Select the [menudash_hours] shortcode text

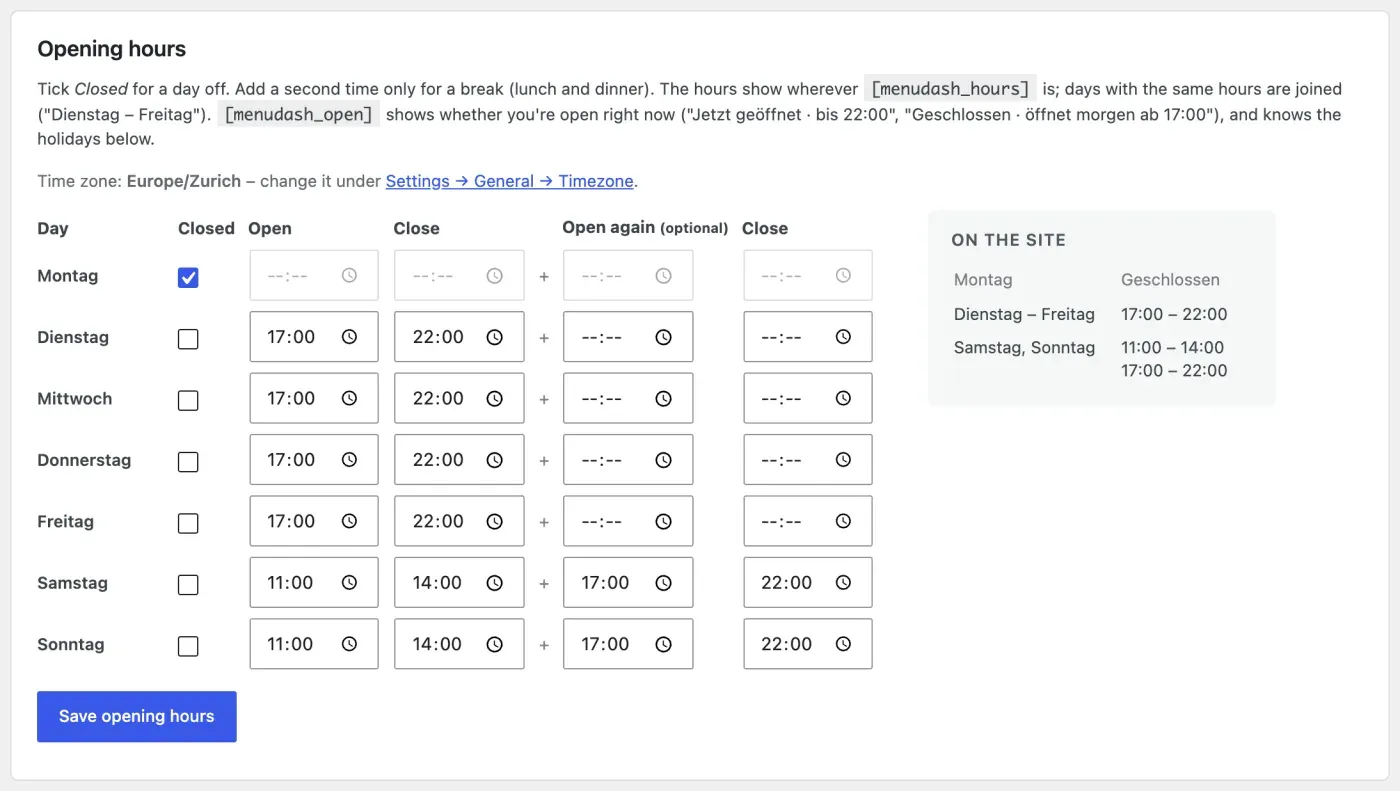coord(950,88)
